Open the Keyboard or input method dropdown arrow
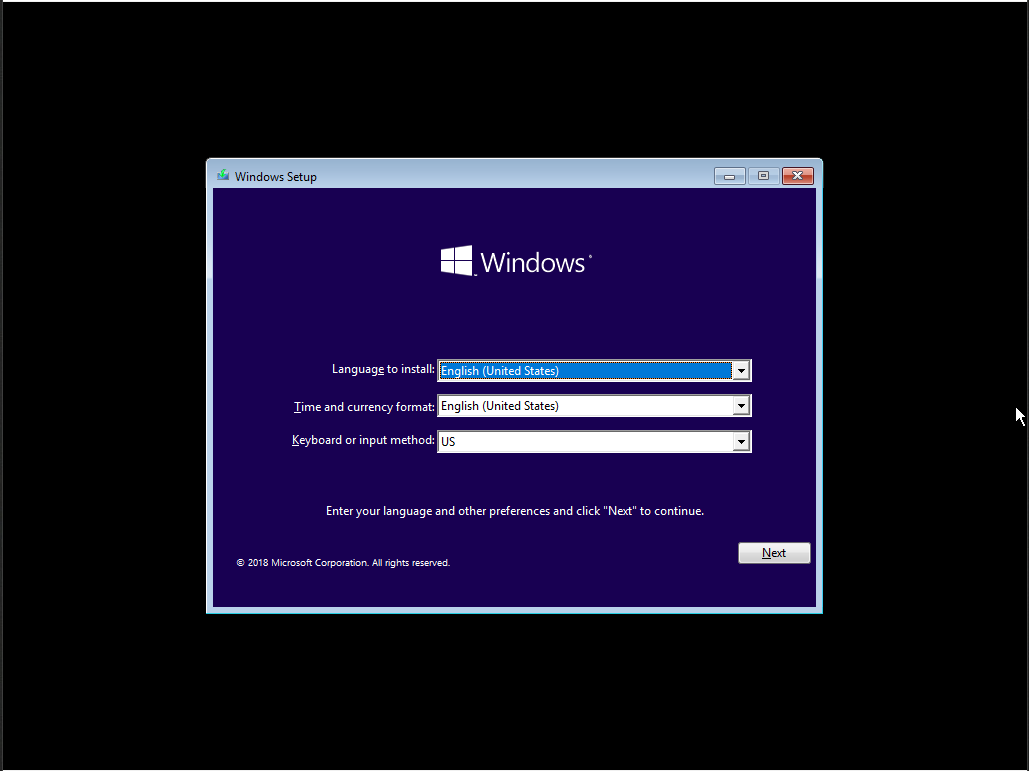Viewport: 1029px width, 771px height. coord(741,442)
